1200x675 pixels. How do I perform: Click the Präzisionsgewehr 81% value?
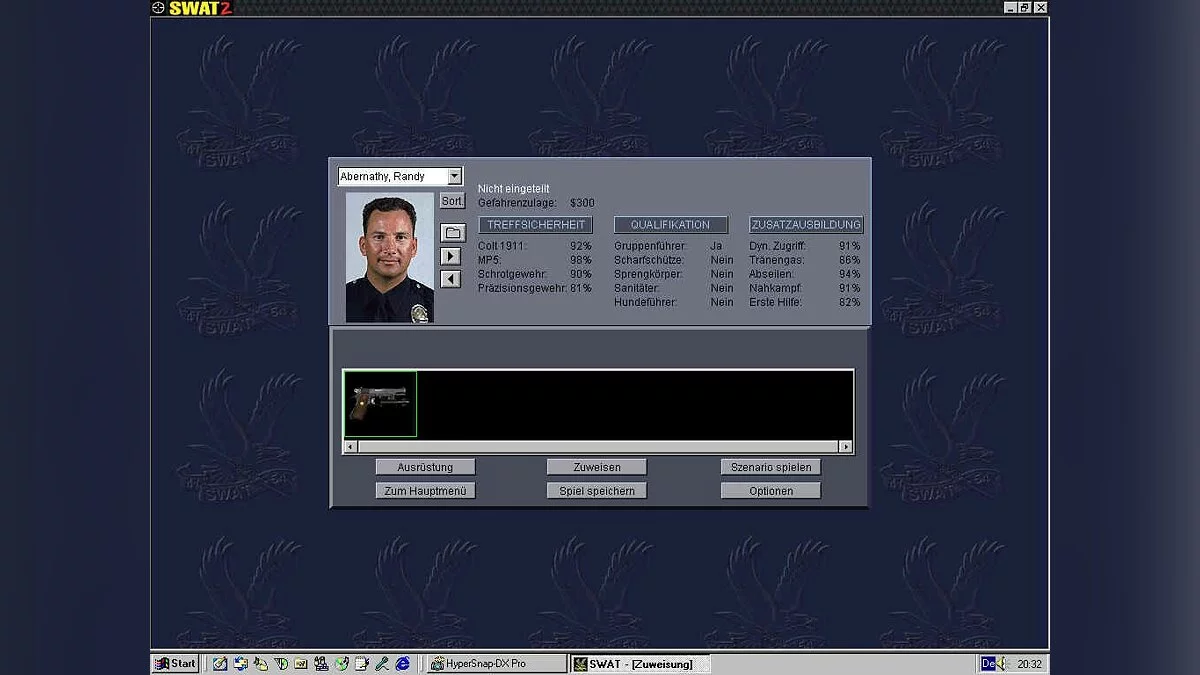click(581, 288)
